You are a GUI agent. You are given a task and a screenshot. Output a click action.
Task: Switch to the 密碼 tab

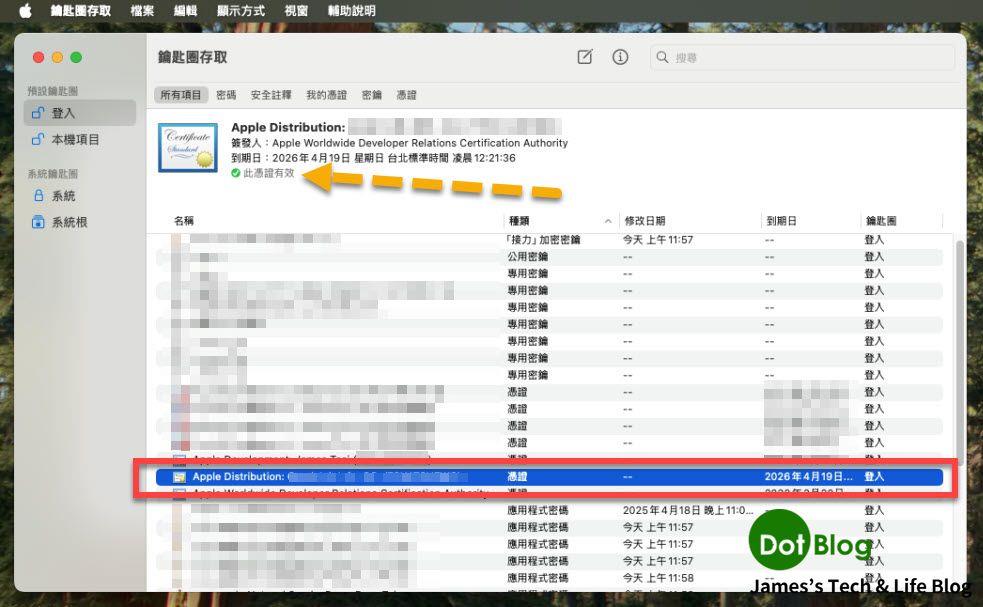click(226, 95)
